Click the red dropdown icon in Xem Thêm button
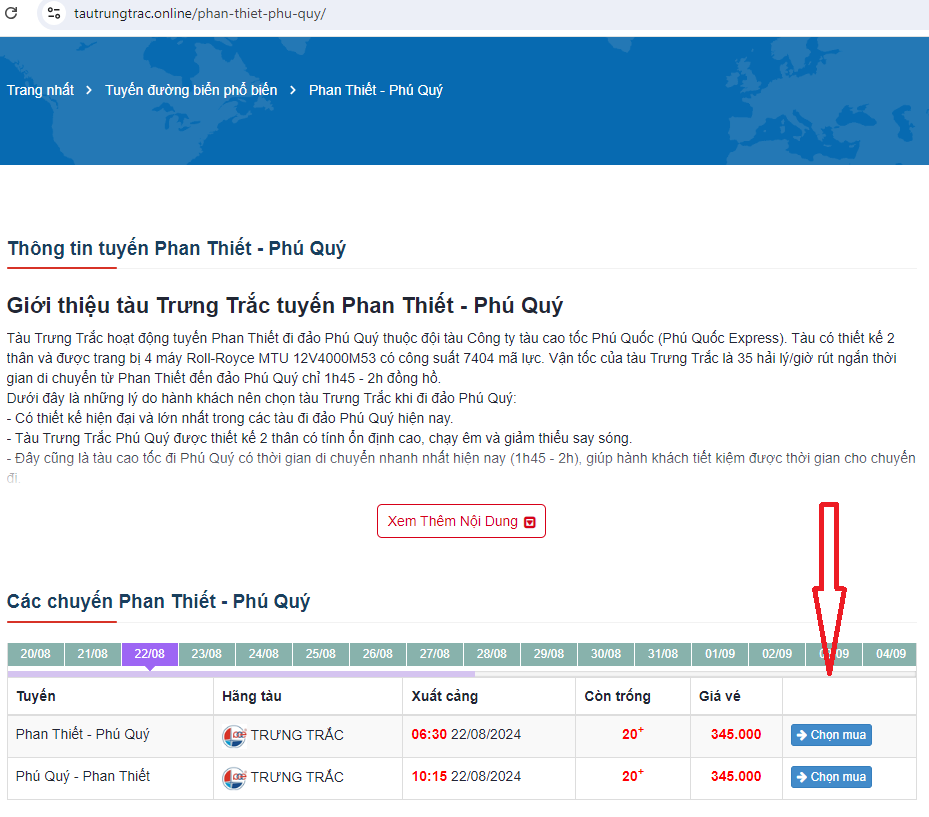Screen dimensions: 929x817 pos(530,522)
